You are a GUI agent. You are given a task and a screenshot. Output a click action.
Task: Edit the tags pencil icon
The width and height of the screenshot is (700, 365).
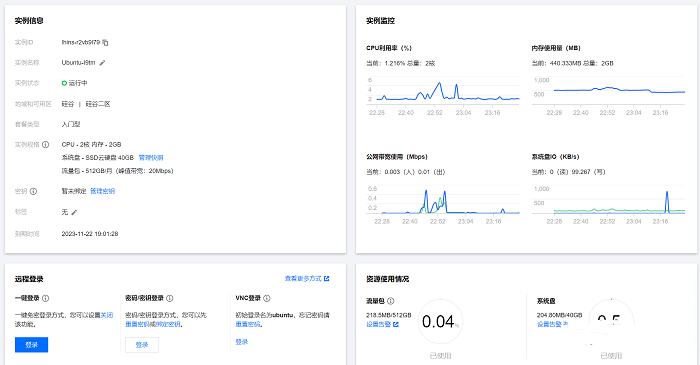74,212
